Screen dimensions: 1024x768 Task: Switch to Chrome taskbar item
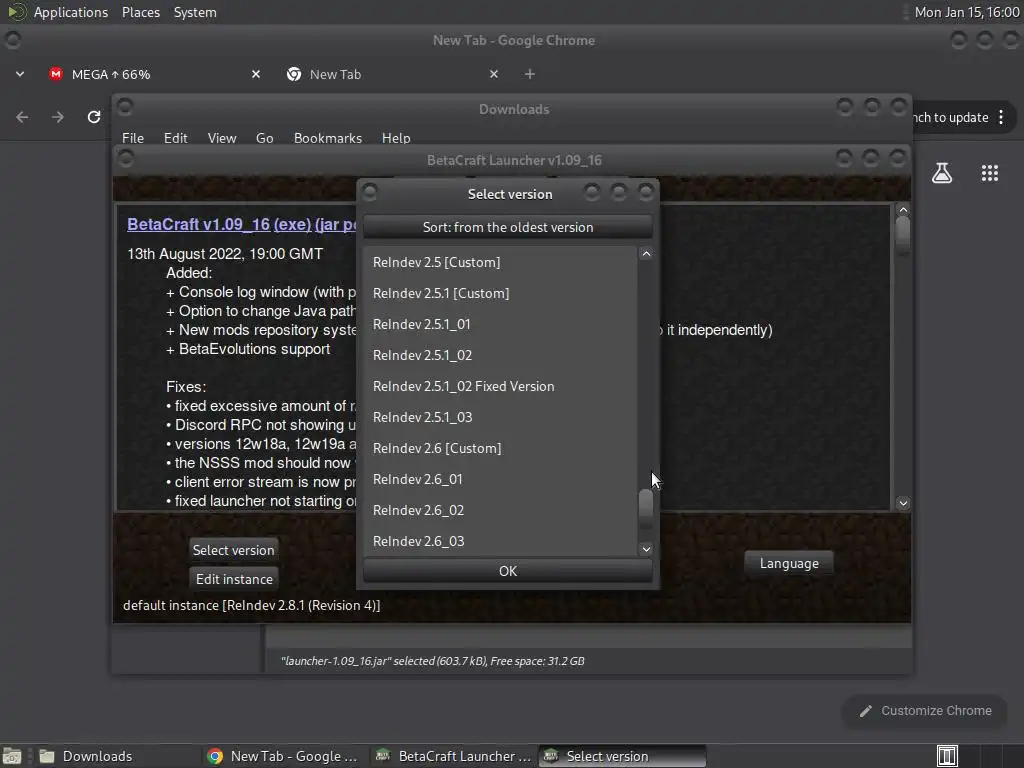click(283, 756)
